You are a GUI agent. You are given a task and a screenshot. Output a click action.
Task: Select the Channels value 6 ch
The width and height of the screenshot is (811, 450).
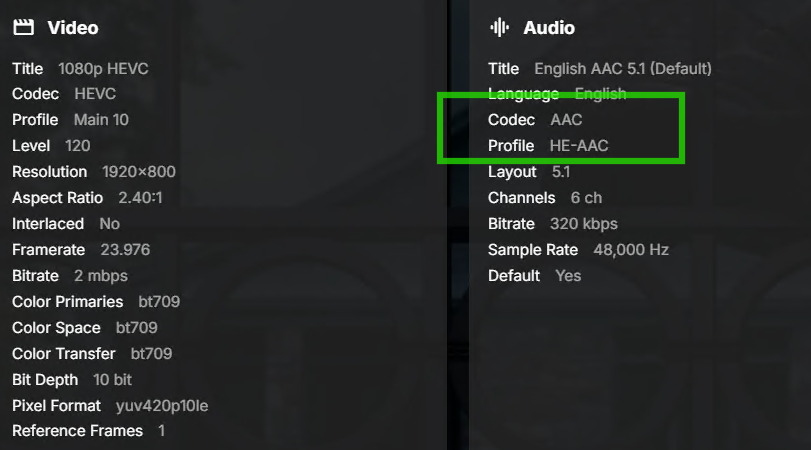[x=585, y=198]
